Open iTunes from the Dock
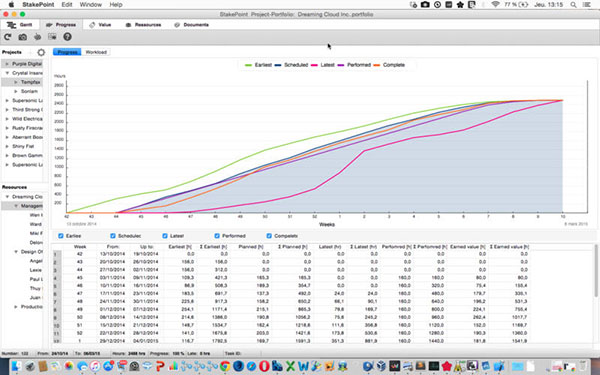Image resolution: width=600 pixels, height=375 pixels. tap(95, 366)
